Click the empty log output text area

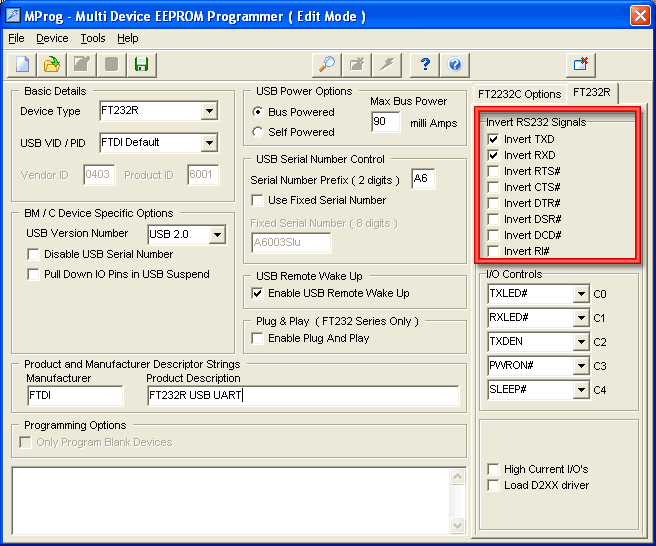click(x=231, y=501)
